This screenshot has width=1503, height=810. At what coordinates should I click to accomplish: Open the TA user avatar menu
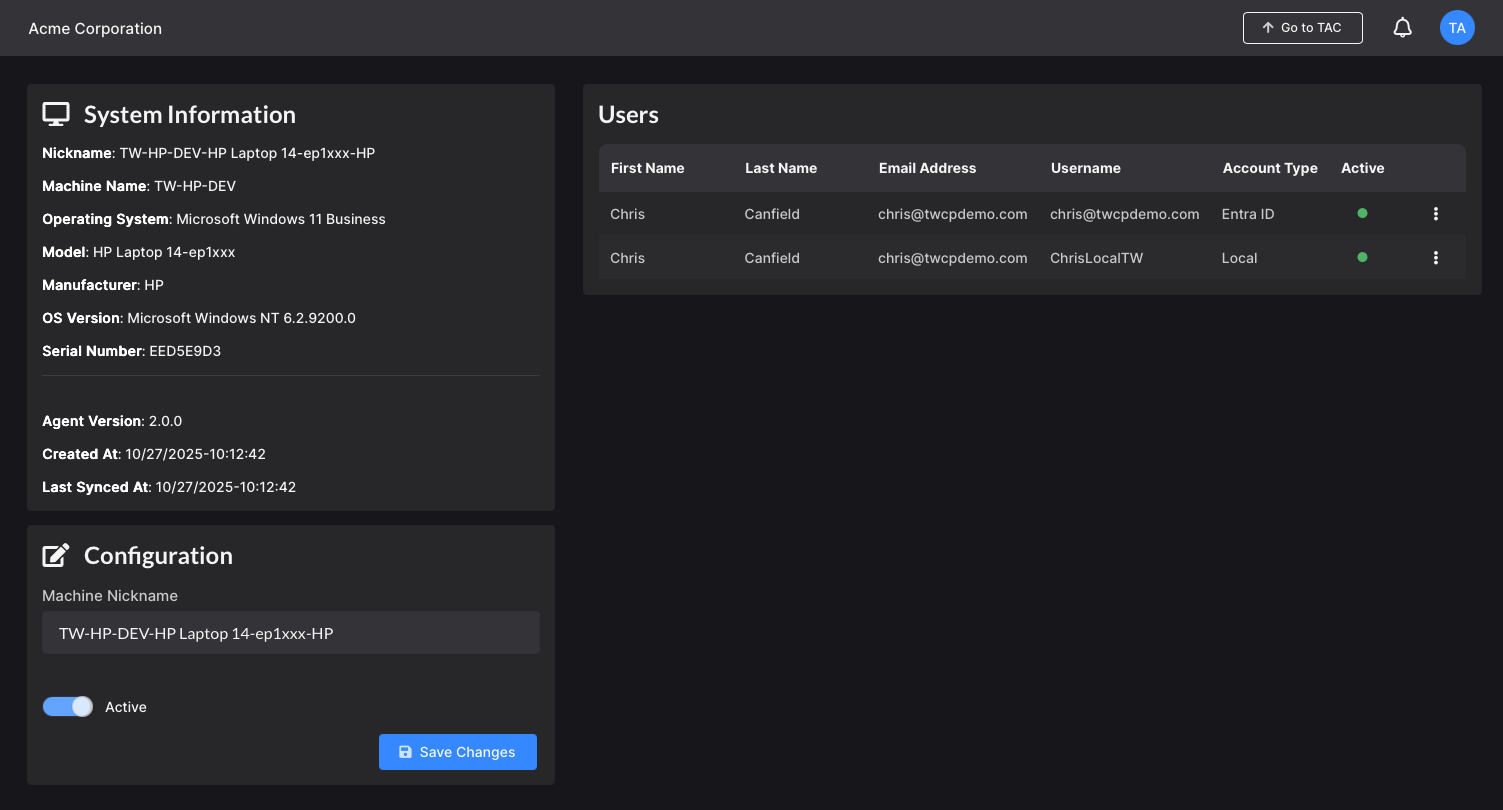point(1457,28)
